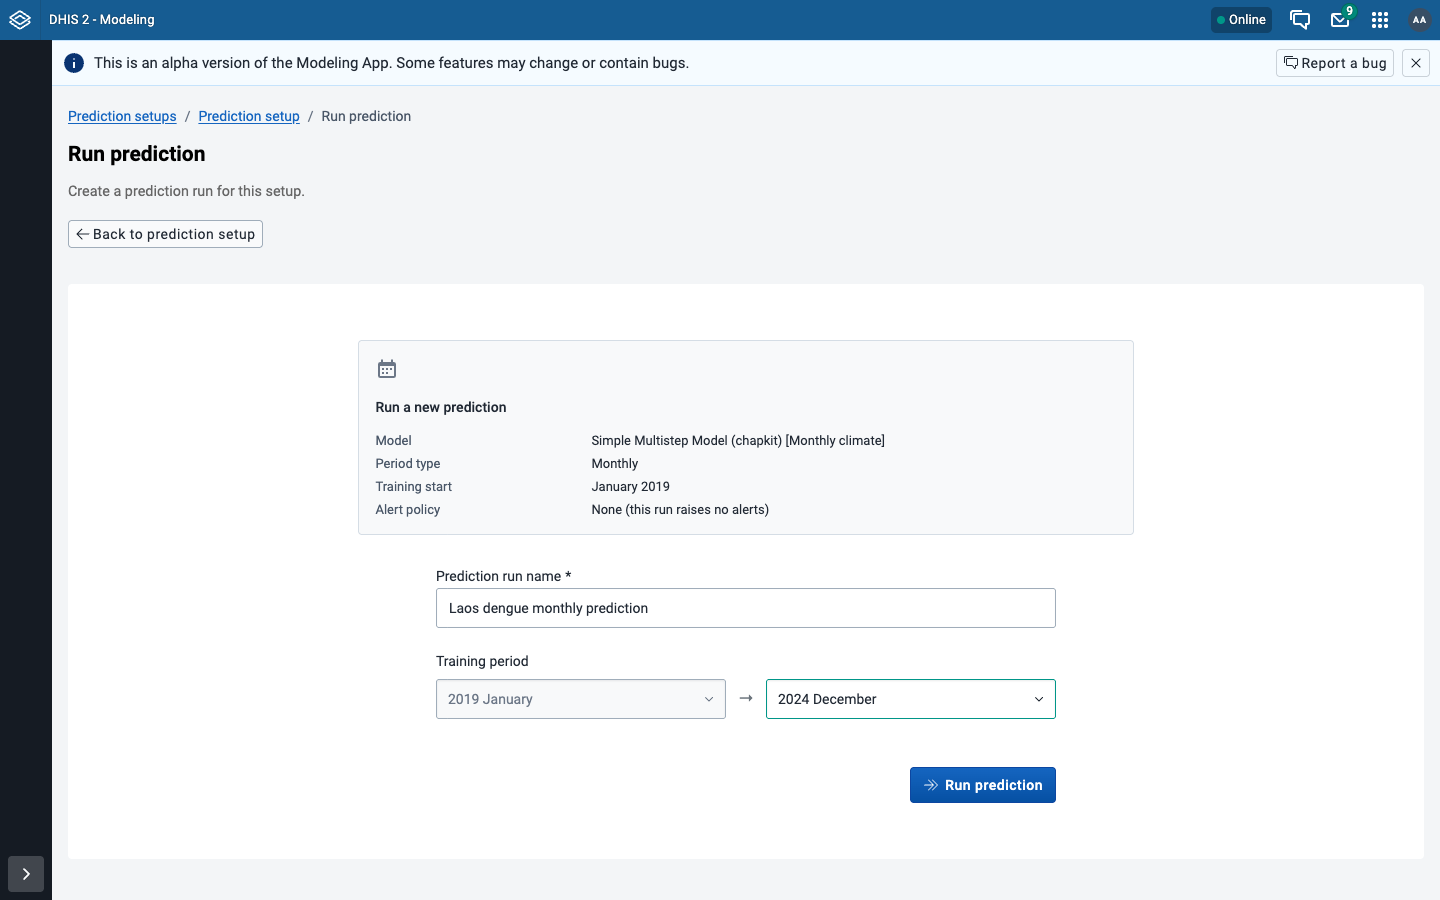Open the AA user profile avatar
The height and width of the screenshot is (900, 1440).
pos(1419,20)
